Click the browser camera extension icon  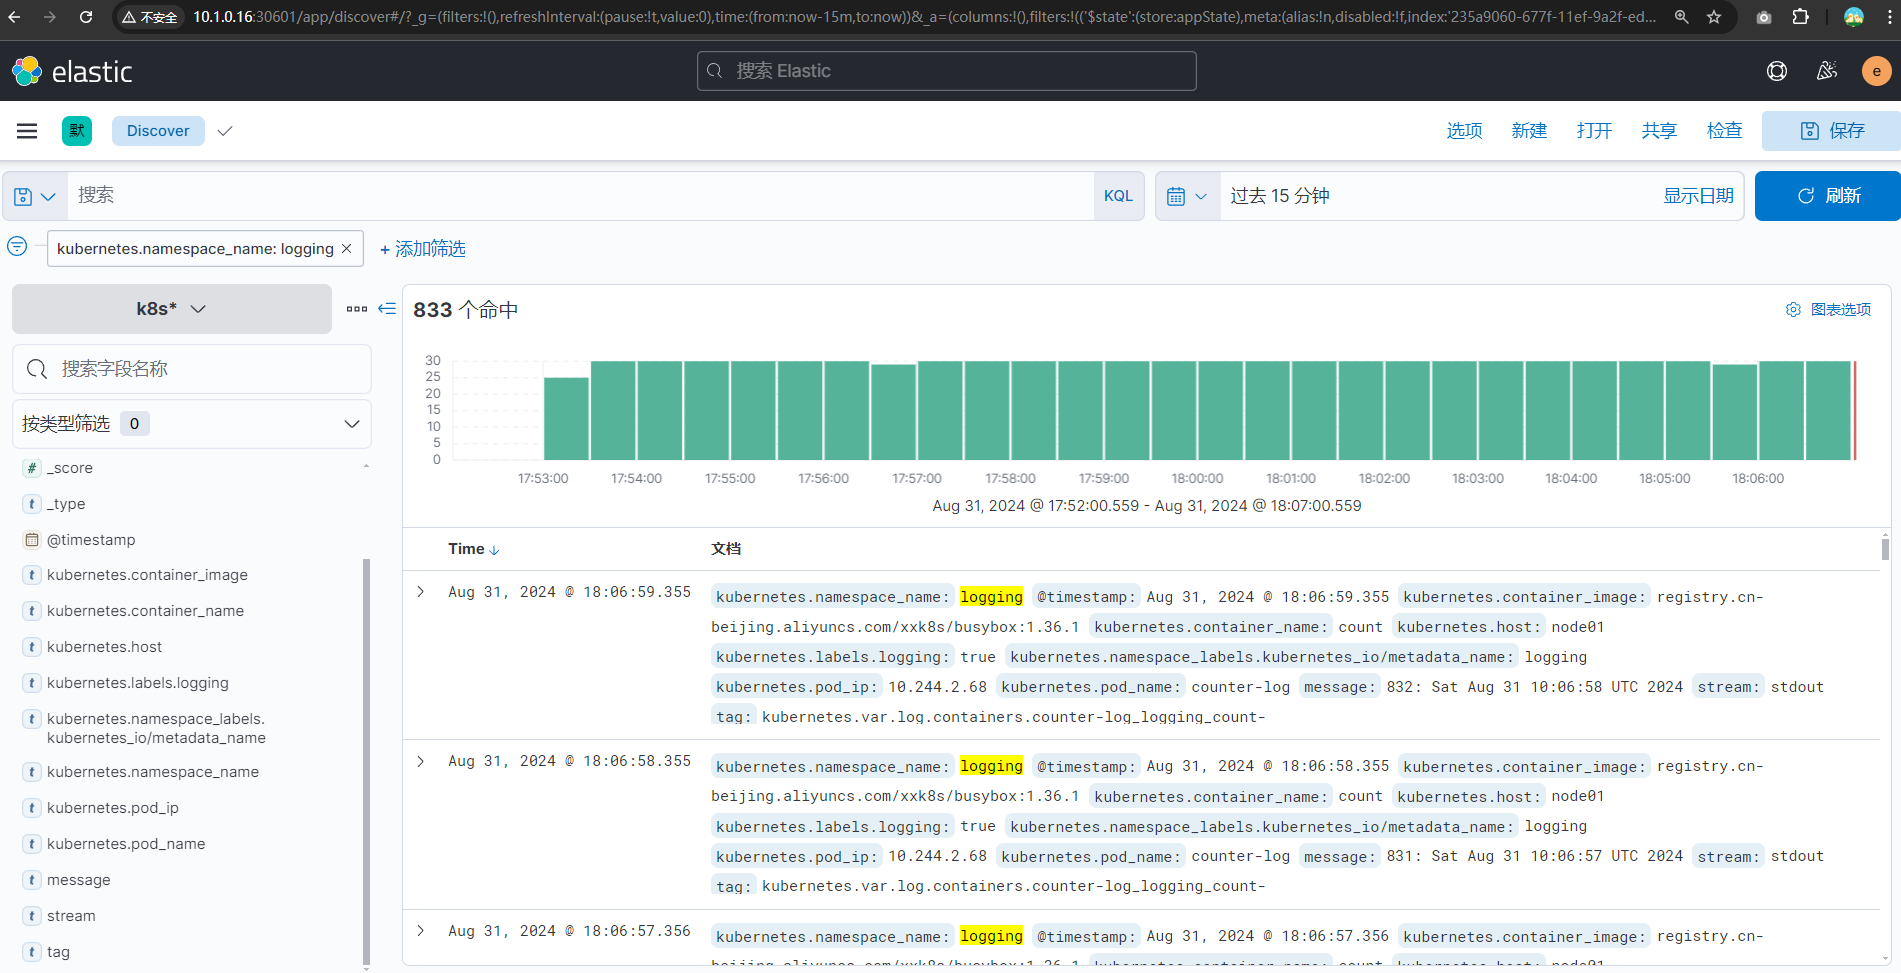pos(1764,17)
